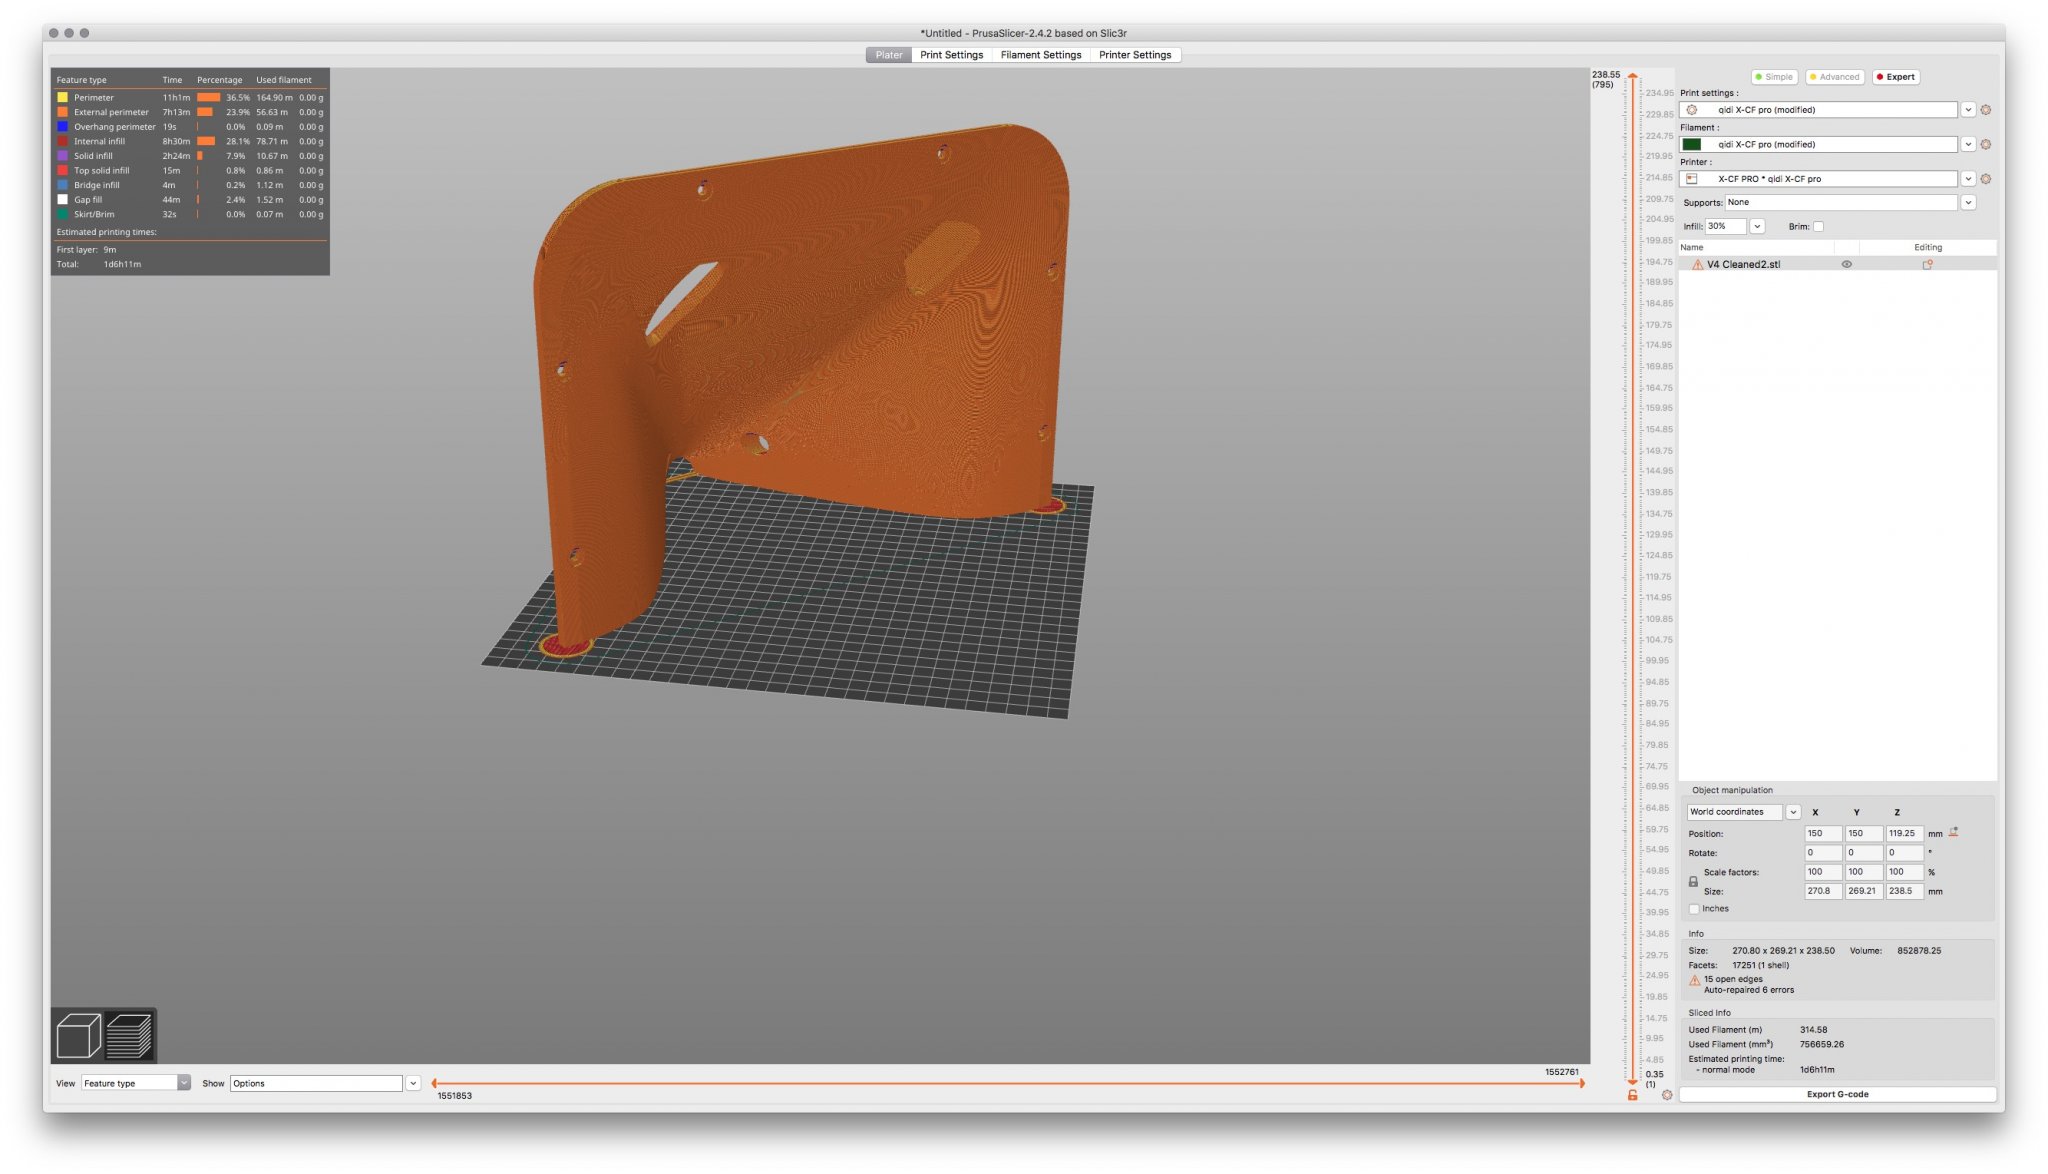Open View Feature type dropdown
The height and width of the screenshot is (1174, 2048).
[x=136, y=1083]
